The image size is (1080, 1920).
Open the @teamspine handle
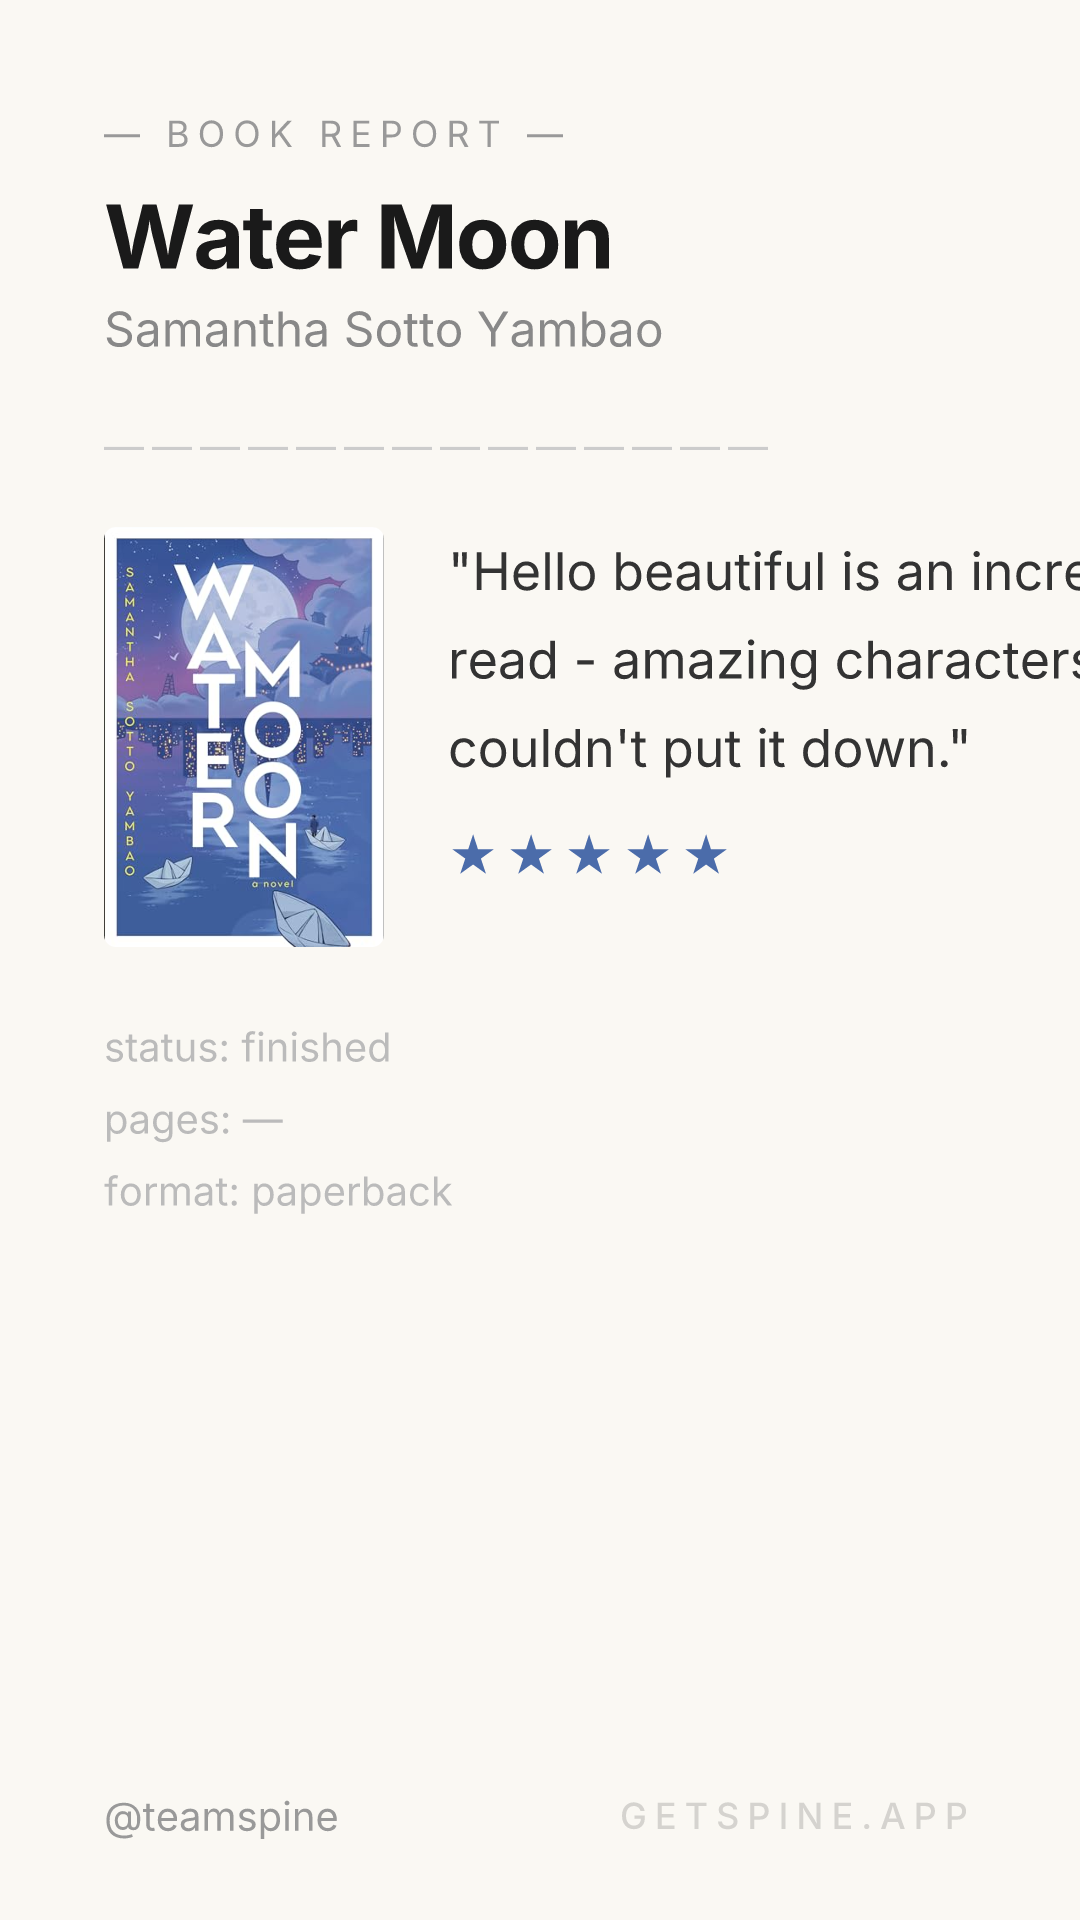pyautogui.click(x=222, y=1817)
